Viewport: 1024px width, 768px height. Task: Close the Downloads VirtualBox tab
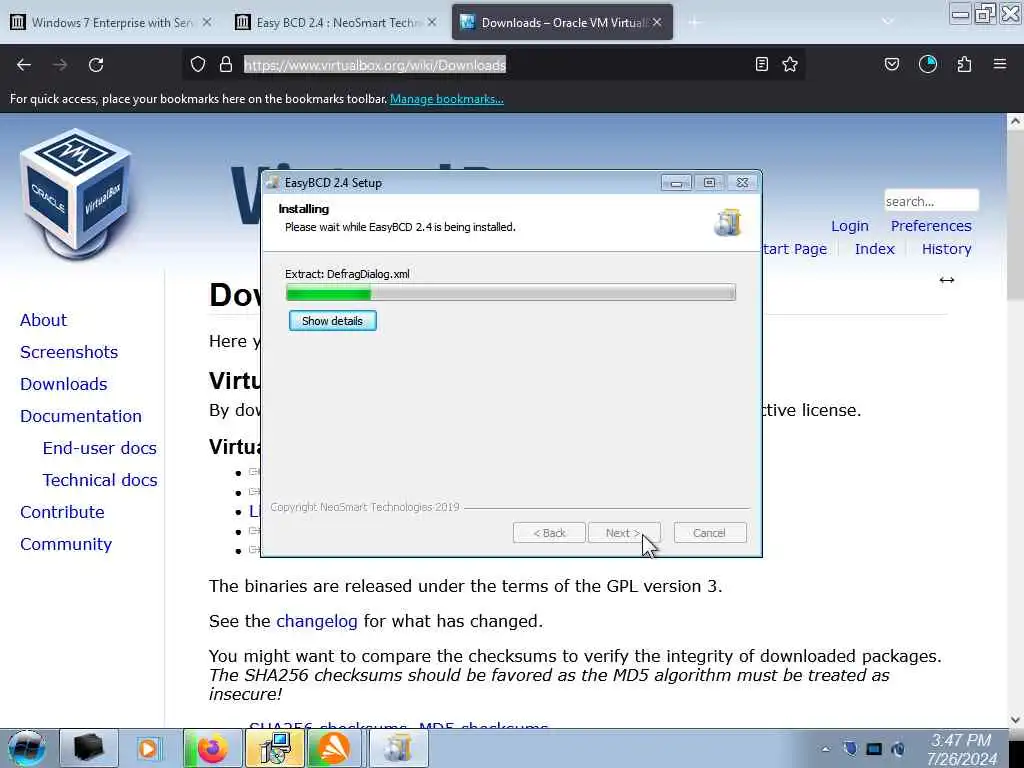tap(657, 22)
